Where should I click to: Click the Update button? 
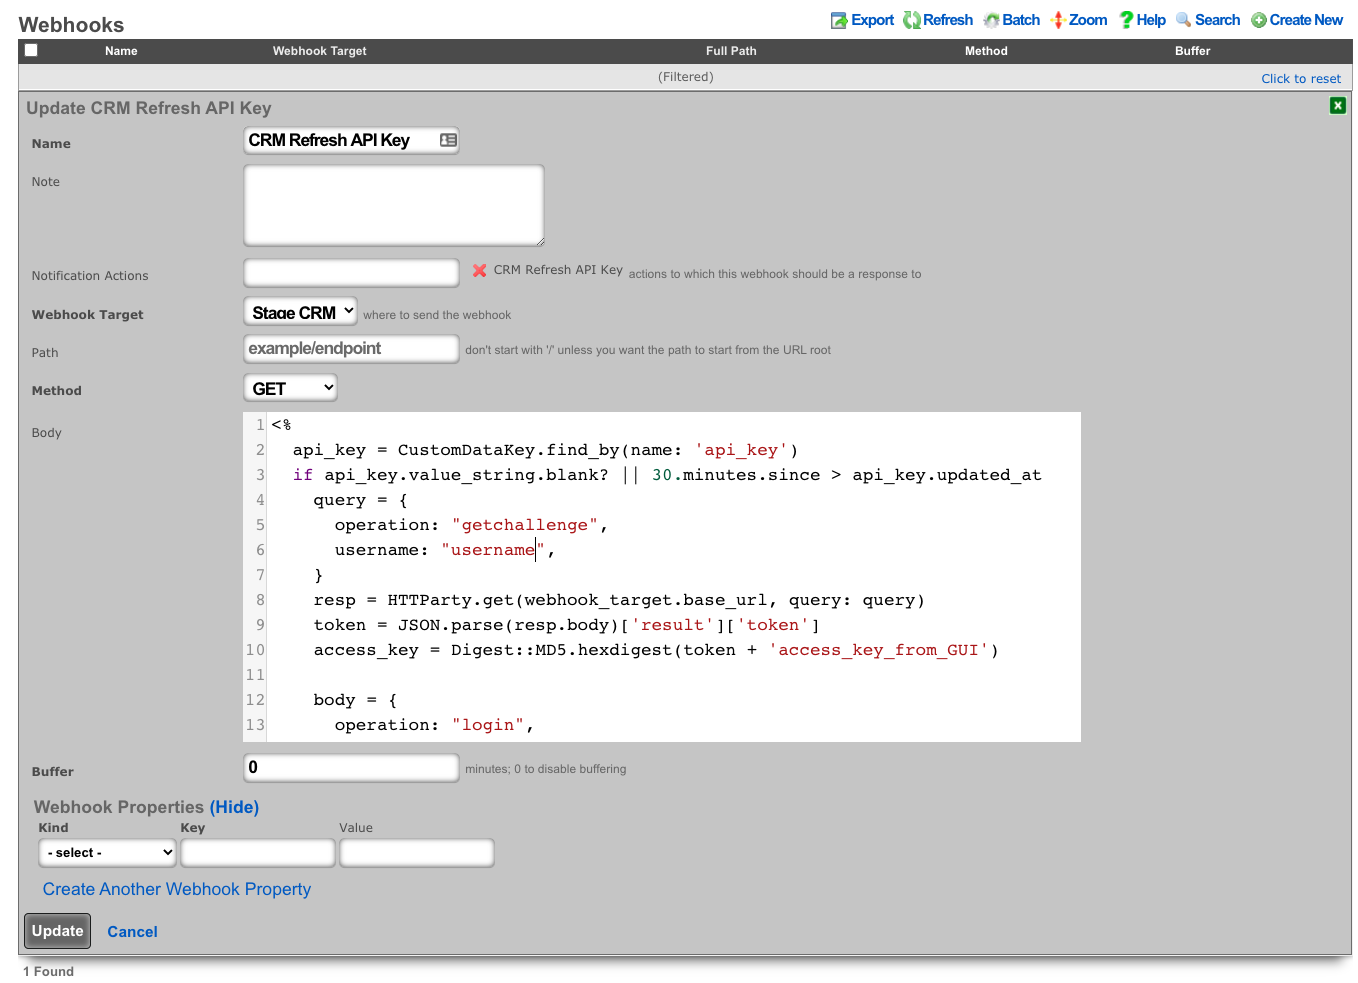[58, 931]
